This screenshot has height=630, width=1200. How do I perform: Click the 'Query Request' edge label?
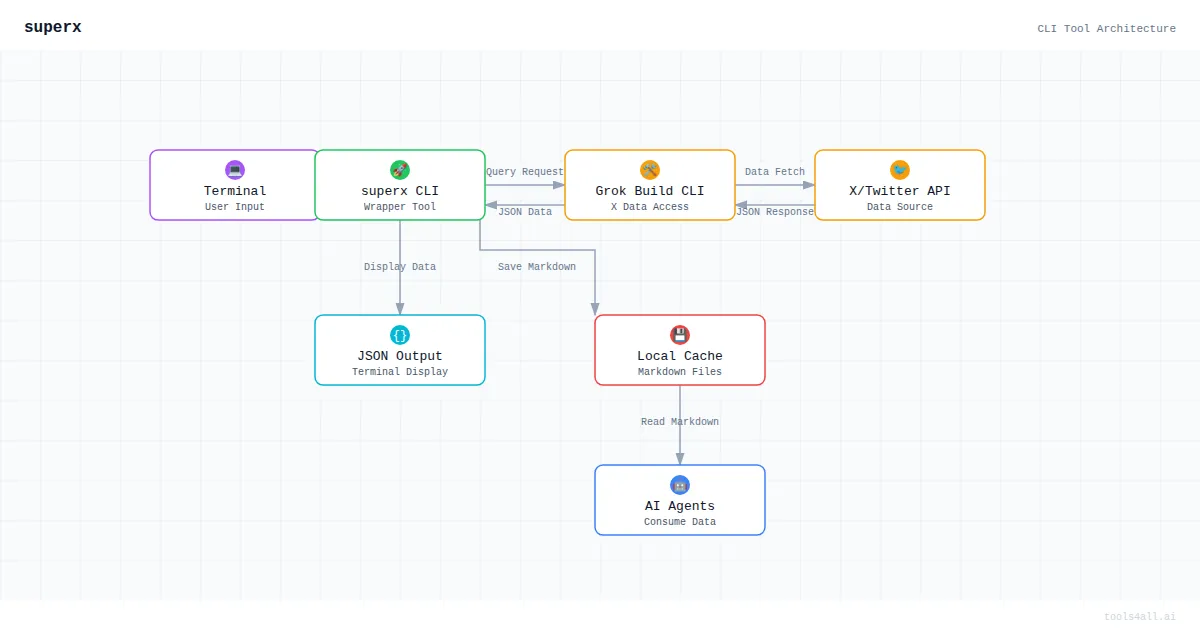pyautogui.click(x=525, y=172)
